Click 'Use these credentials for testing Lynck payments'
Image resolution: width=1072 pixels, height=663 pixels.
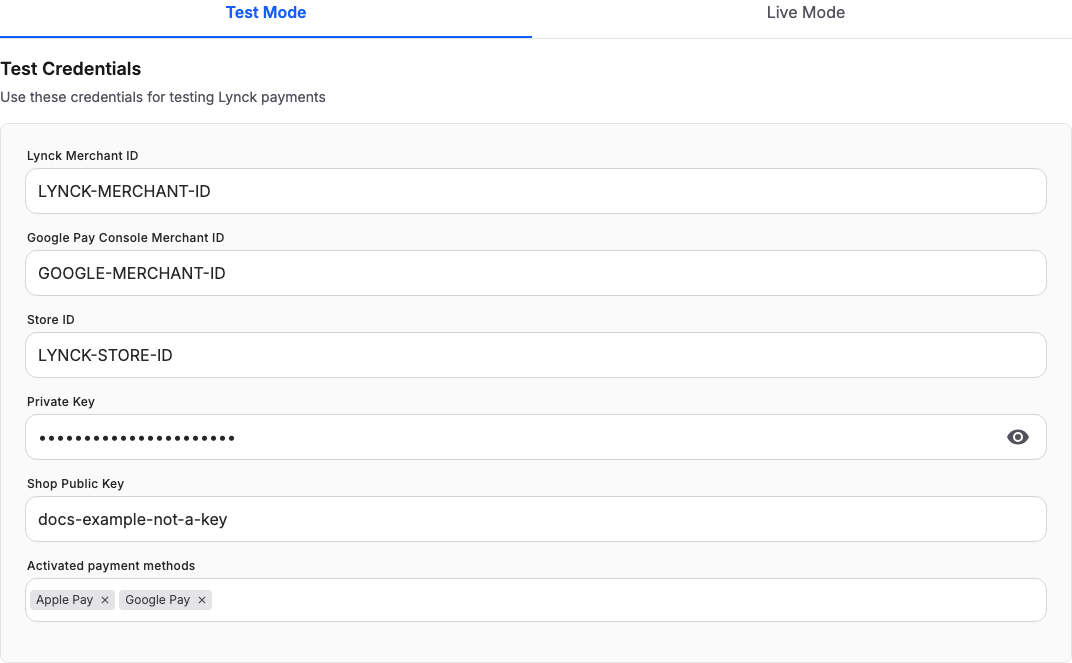point(163,97)
